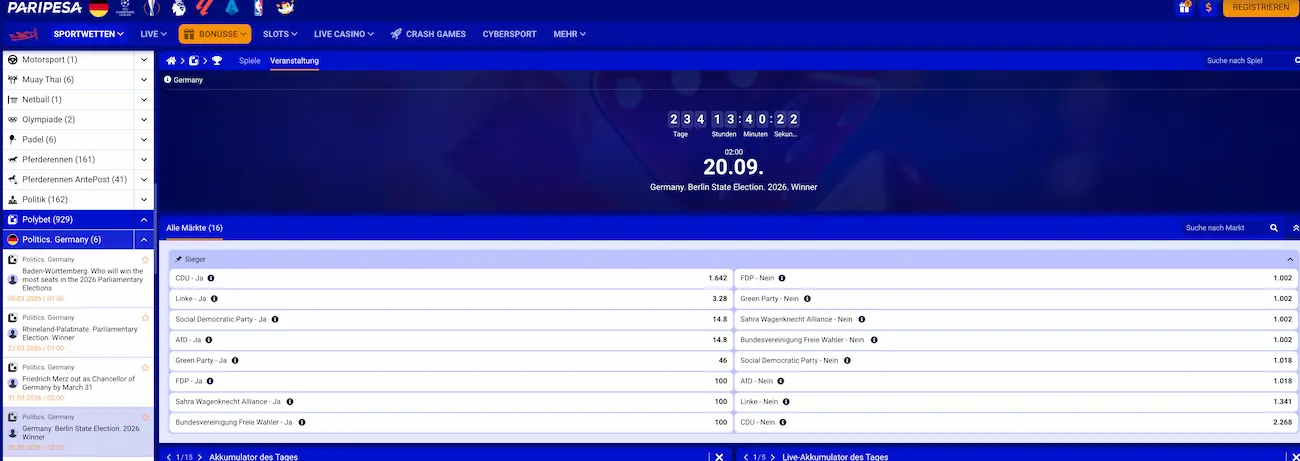Open the Live dropdown menu
The height and width of the screenshot is (461, 1300).
[153, 34]
